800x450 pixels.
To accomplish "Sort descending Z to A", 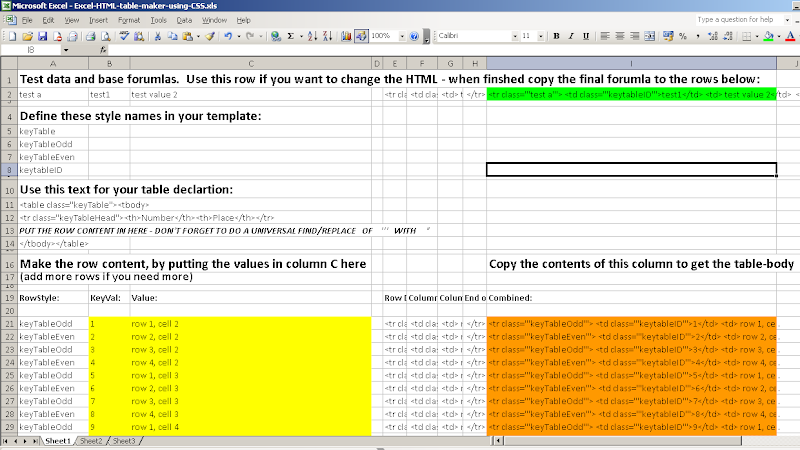I will click(x=328, y=36).
